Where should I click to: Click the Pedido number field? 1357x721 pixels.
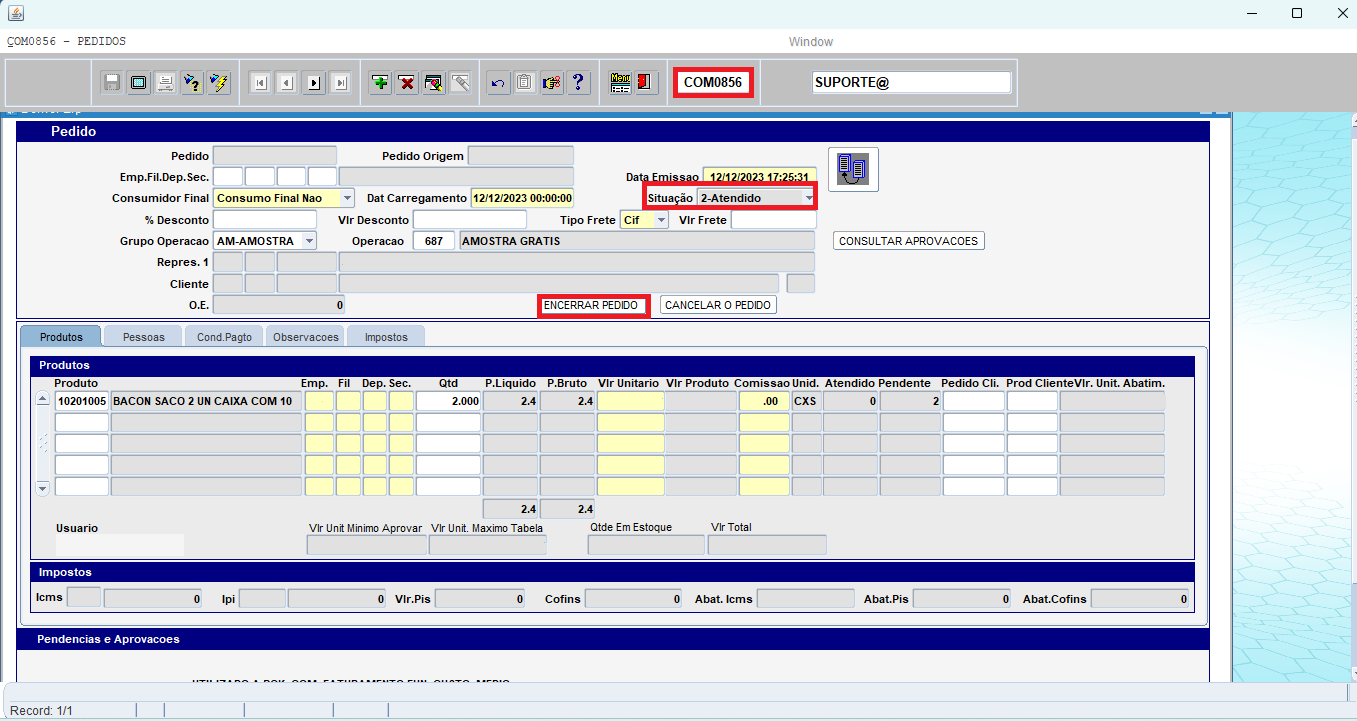(x=275, y=156)
